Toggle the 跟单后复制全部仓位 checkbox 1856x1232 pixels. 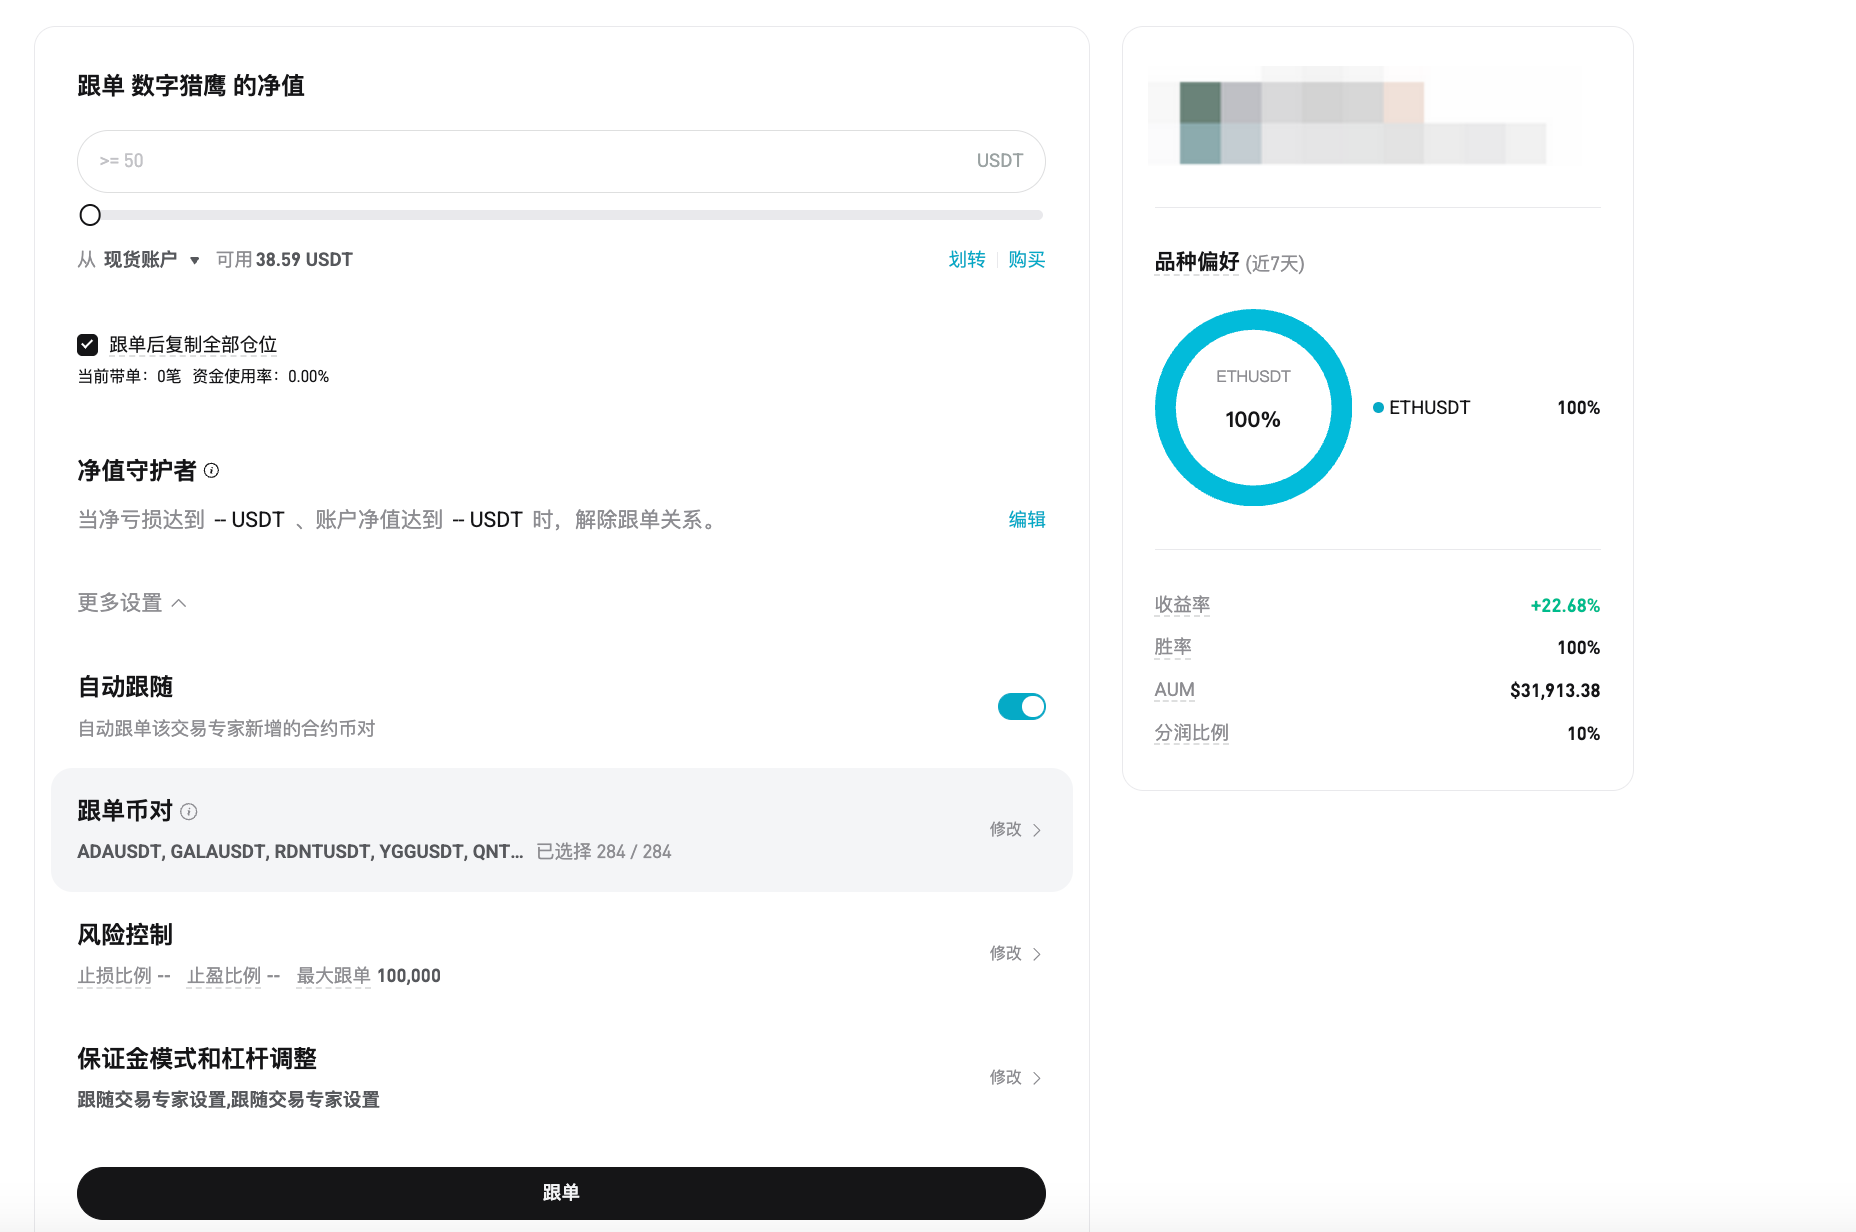(x=88, y=345)
